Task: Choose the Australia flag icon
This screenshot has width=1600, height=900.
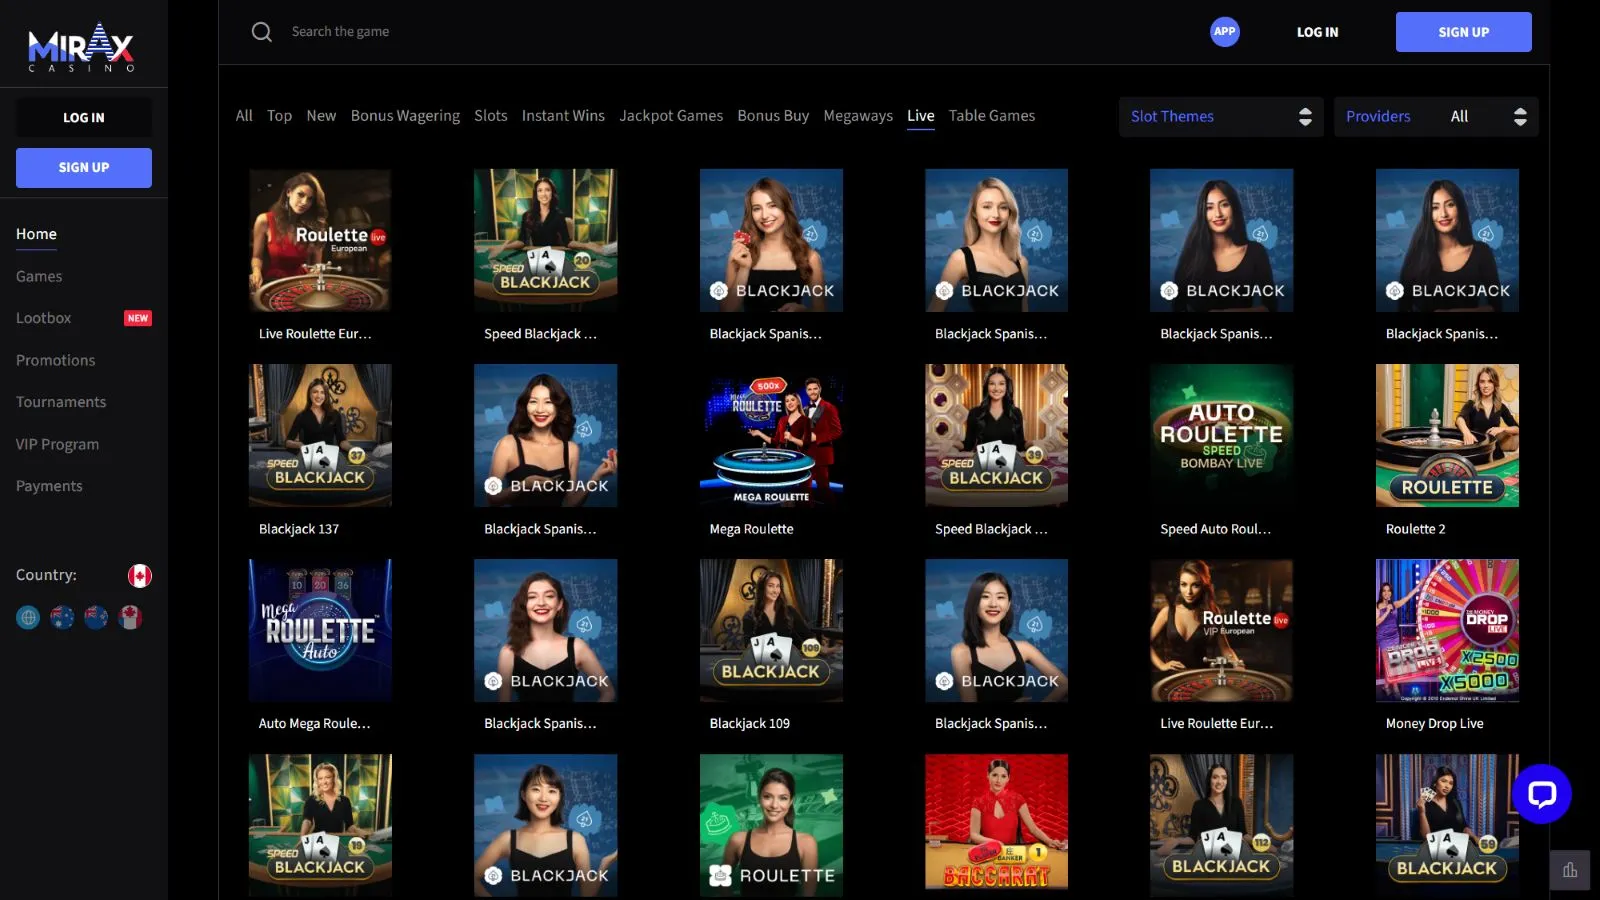Action: (x=62, y=618)
